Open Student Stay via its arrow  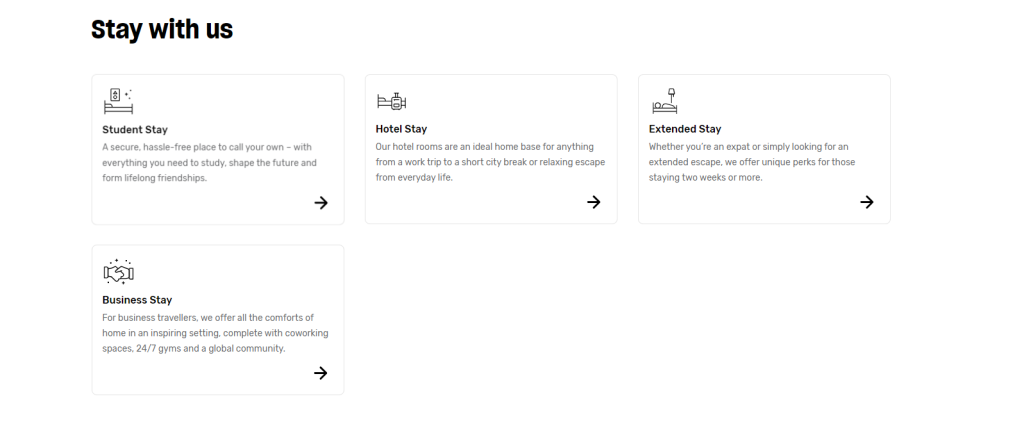(320, 202)
